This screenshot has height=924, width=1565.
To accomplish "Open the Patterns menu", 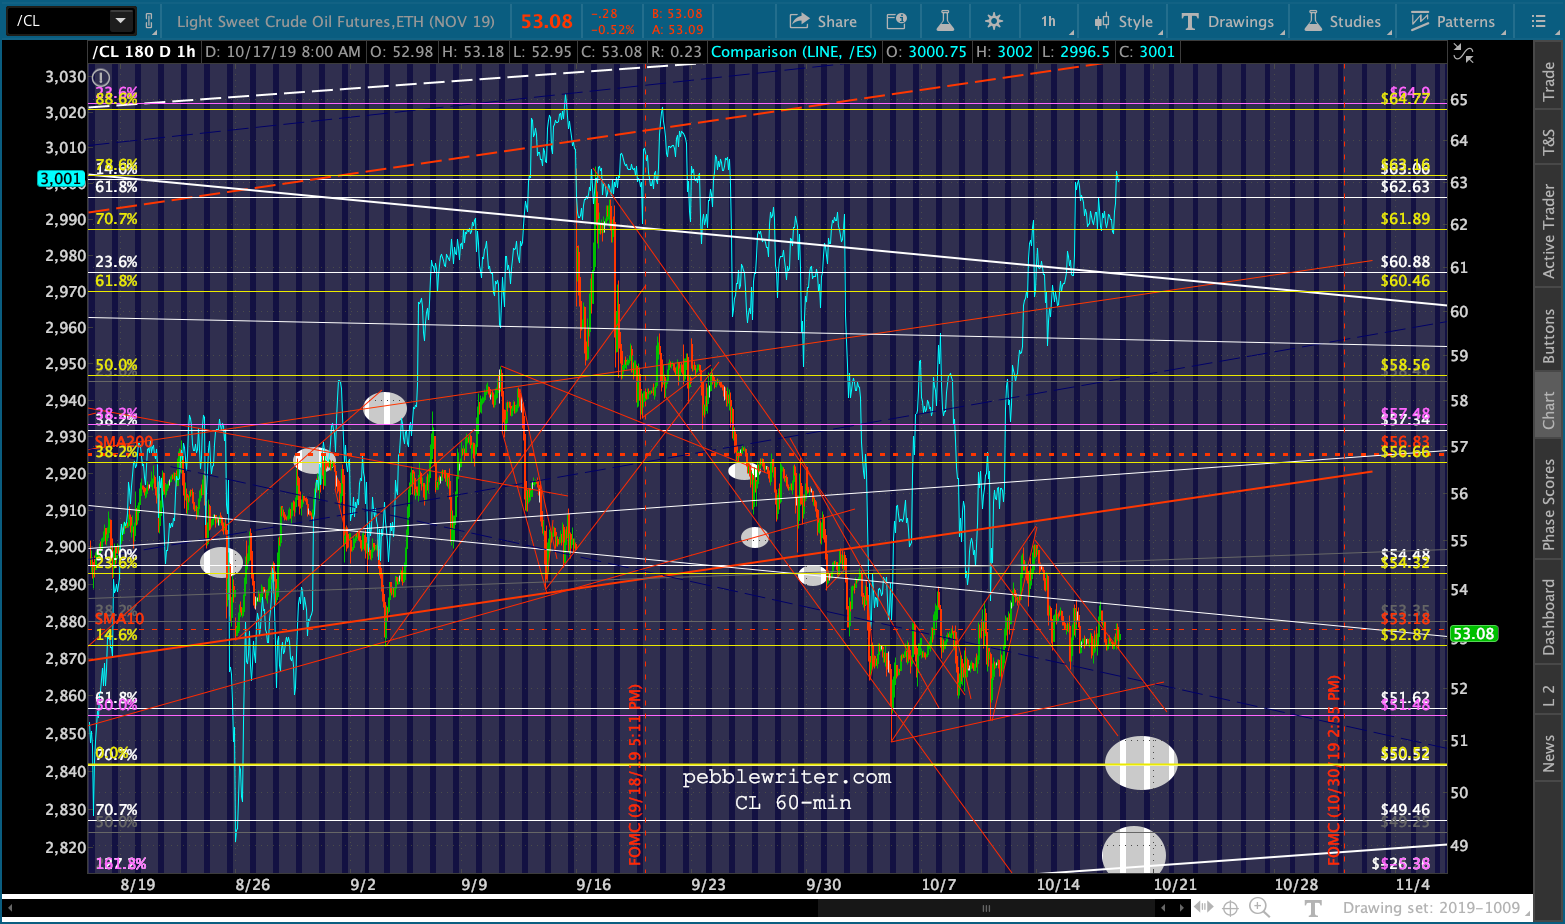I will pos(1453,21).
